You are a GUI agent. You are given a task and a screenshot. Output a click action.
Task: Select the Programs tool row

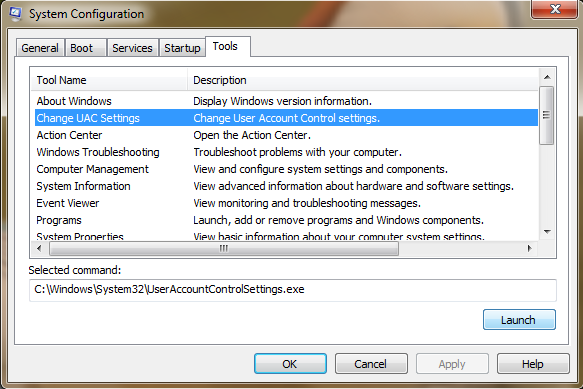286,220
